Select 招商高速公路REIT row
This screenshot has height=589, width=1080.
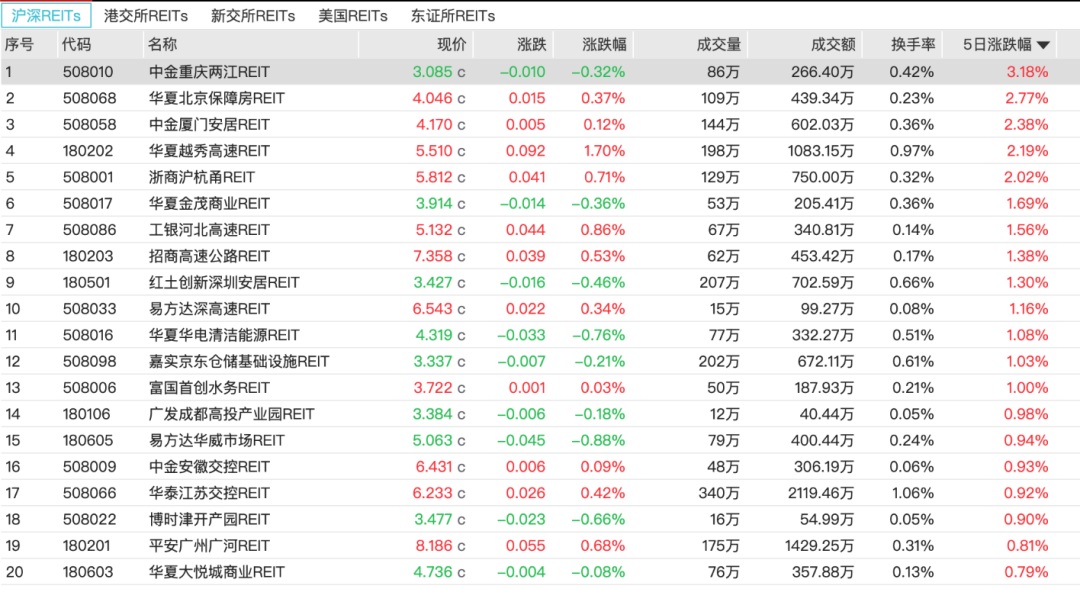[209, 256]
